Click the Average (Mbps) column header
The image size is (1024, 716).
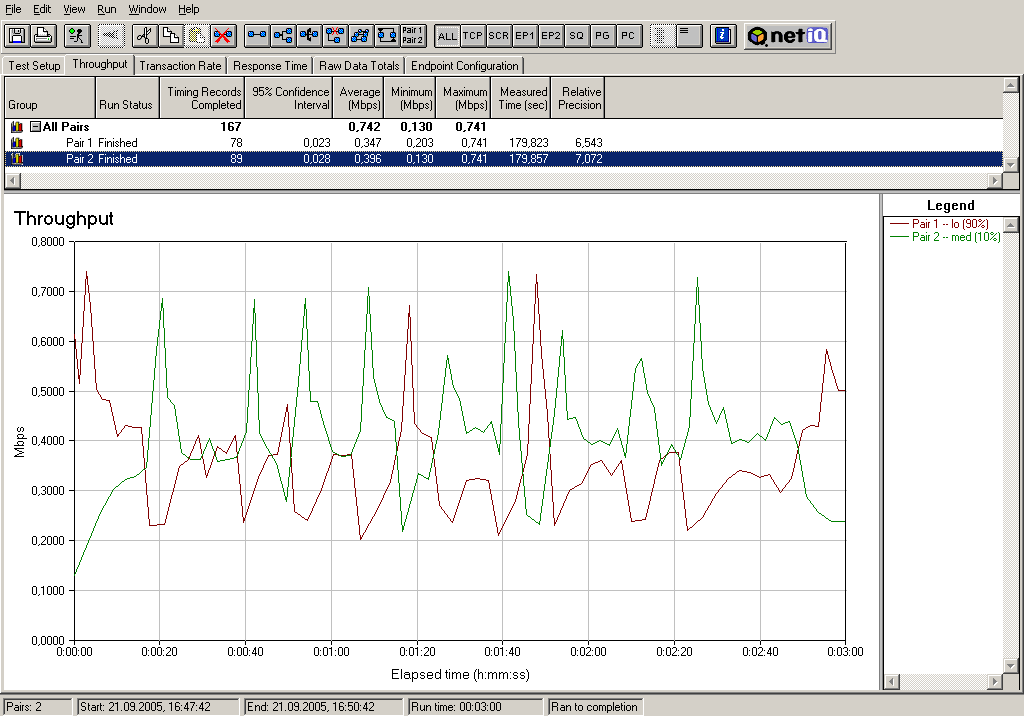[359, 98]
